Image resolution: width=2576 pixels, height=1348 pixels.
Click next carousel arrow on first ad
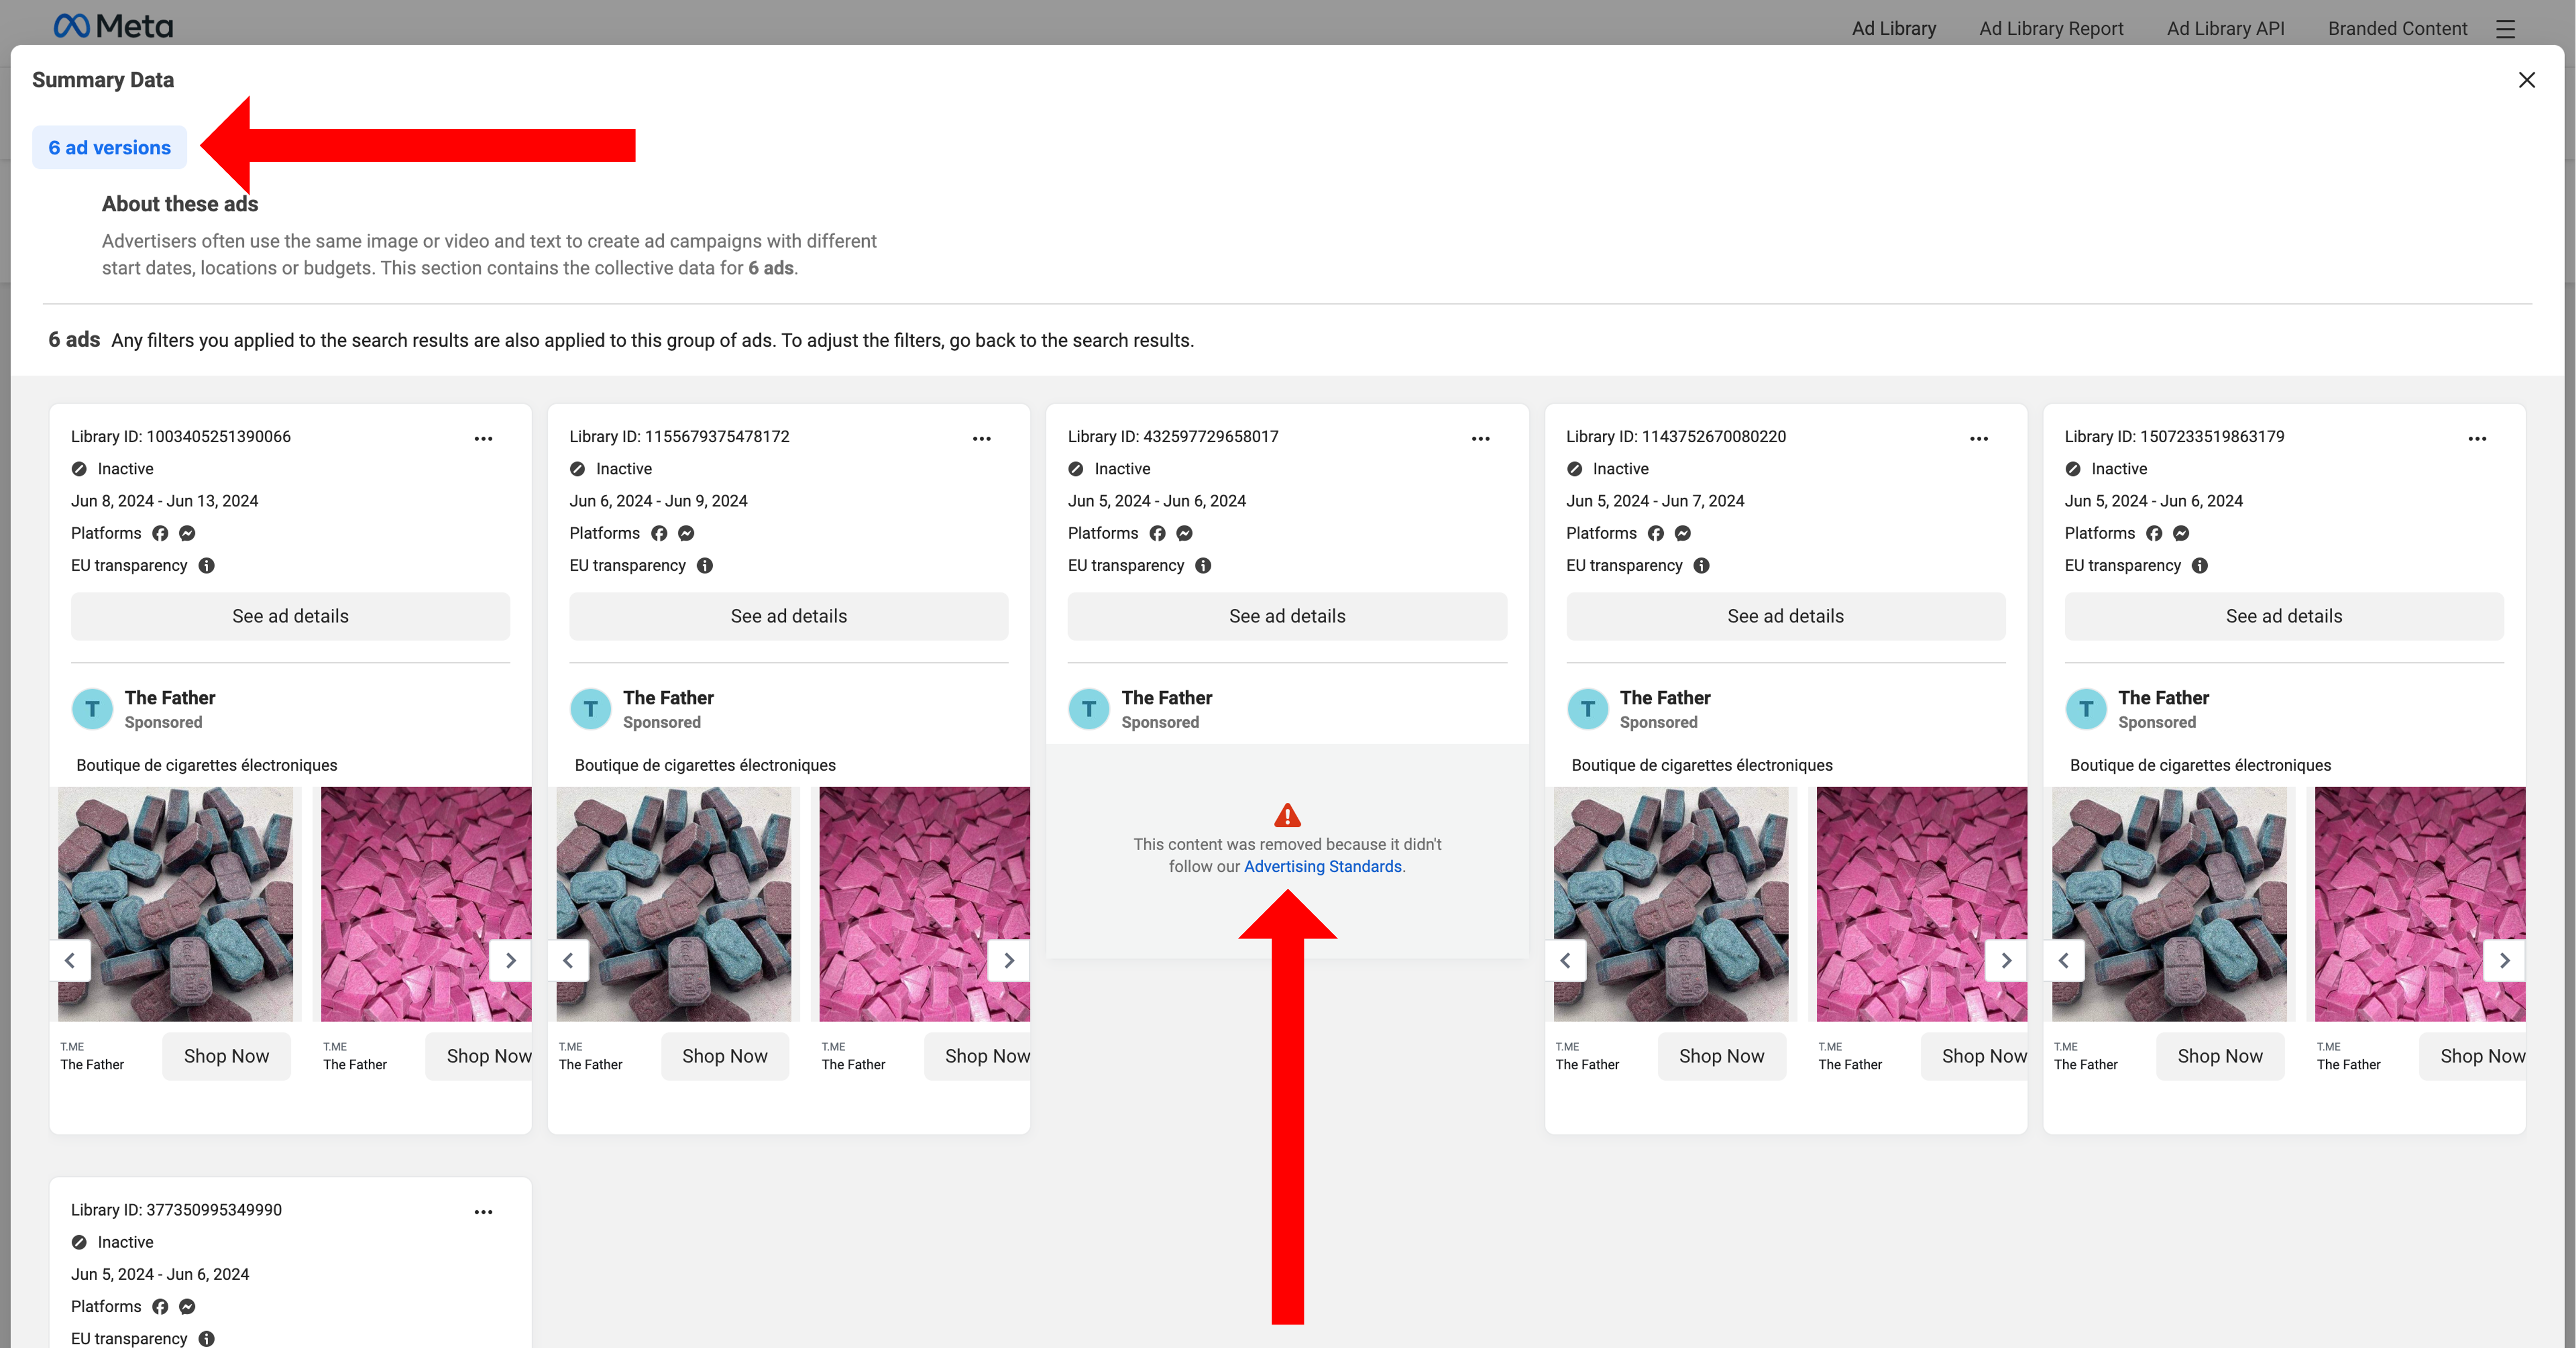click(510, 960)
